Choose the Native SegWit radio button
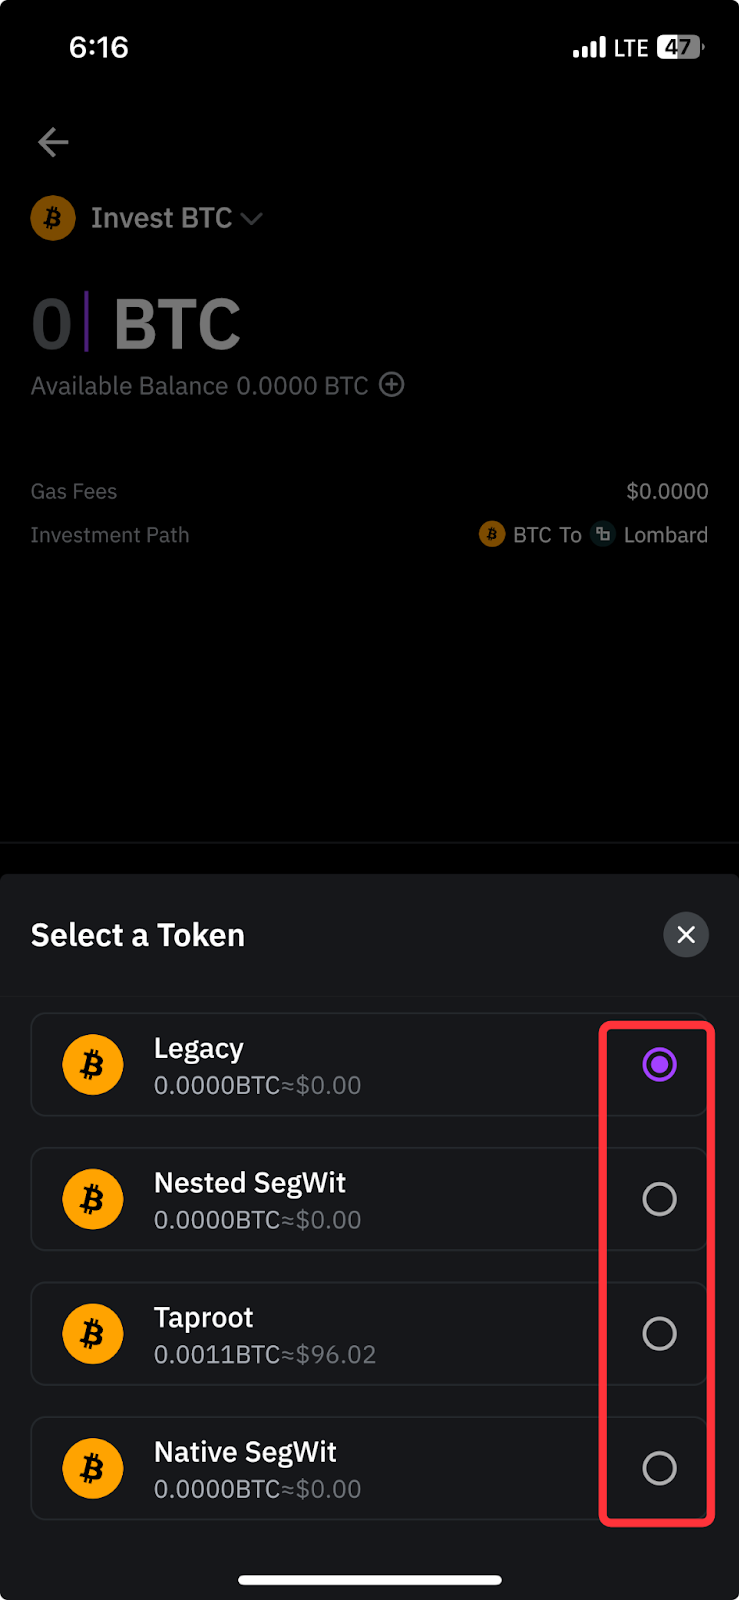Viewport: 739px width, 1600px height. [x=659, y=1468]
